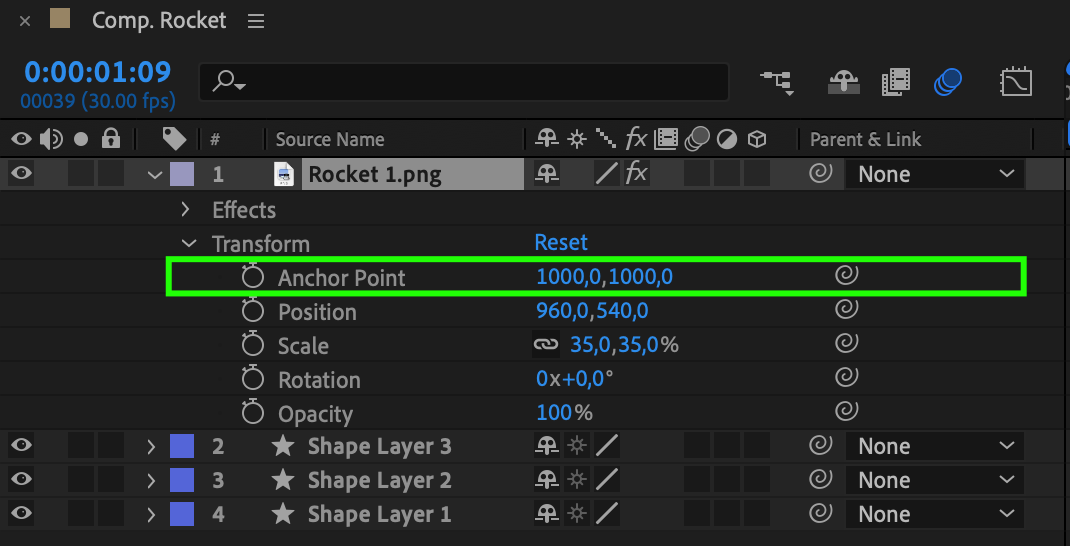Hide Shape Layer 3 visibility eye
The height and width of the screenshot is (546, 1070).
21,446
